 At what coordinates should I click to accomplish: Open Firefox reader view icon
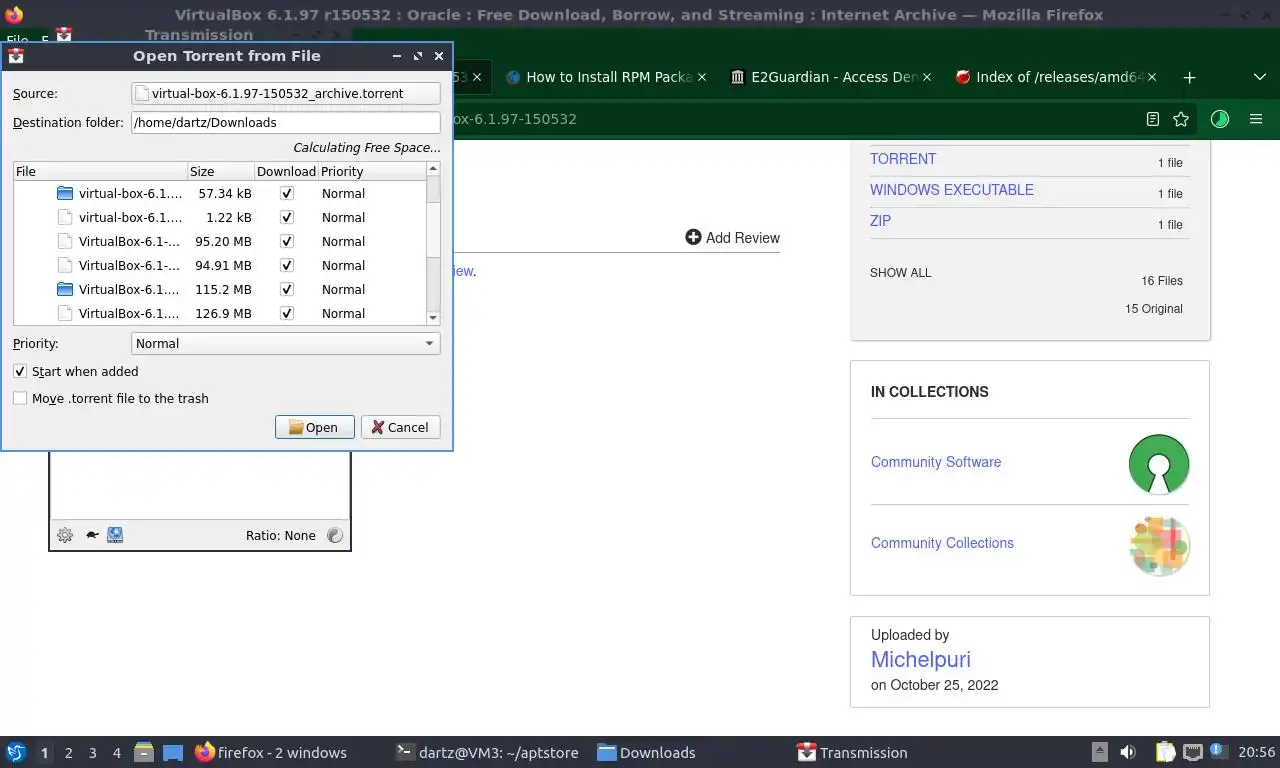click(x=1153, y=119)
